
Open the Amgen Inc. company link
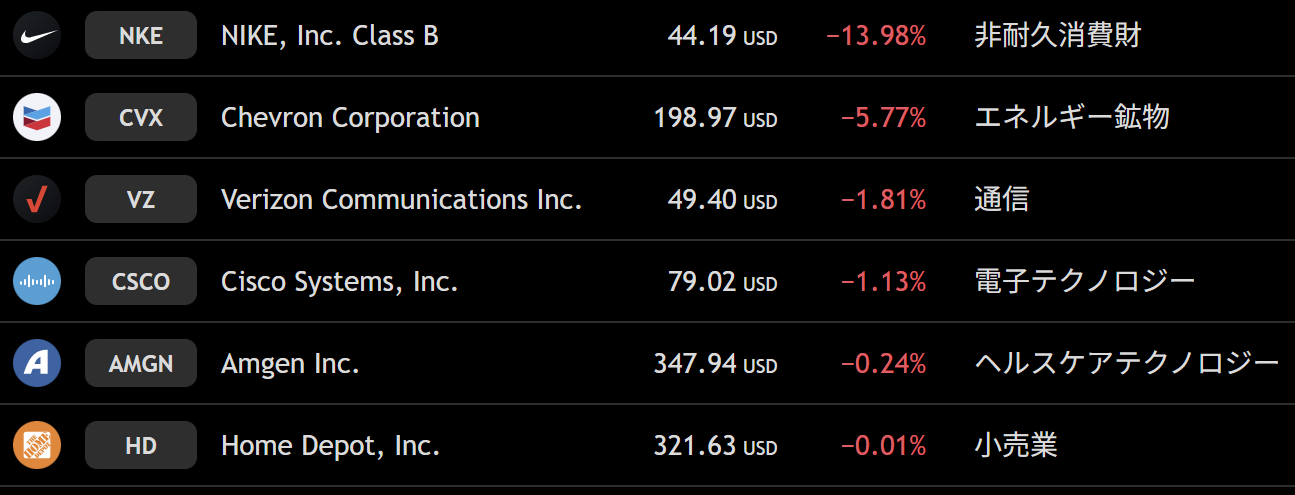(290, 364)
